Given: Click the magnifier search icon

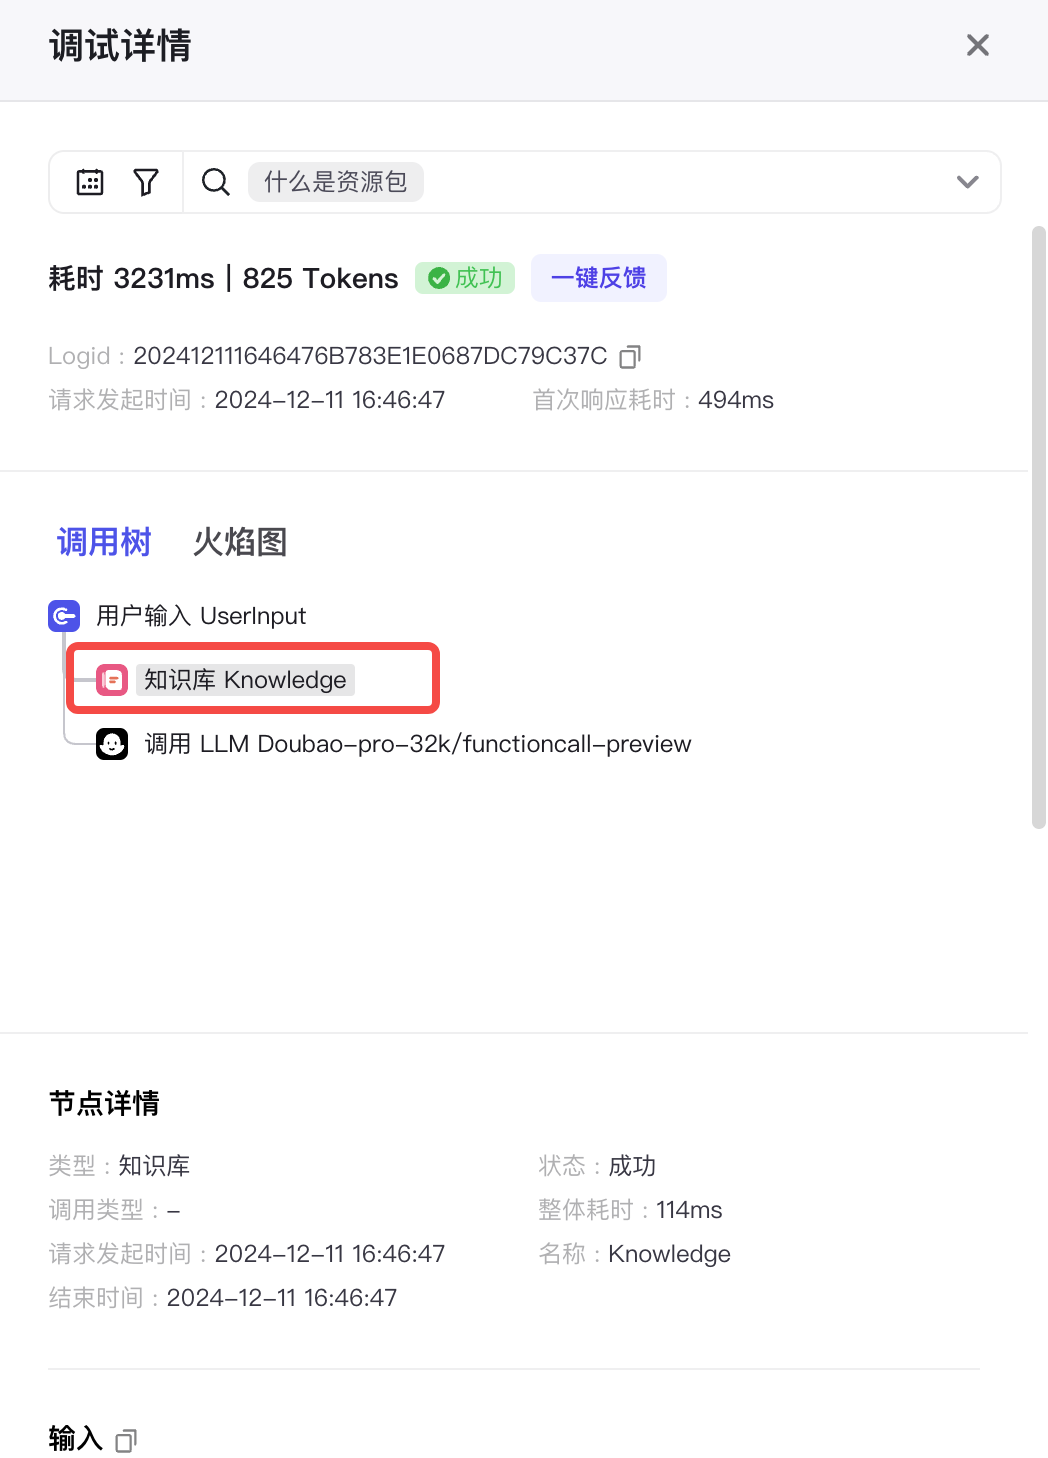Looking at the screenshot, I should pyautogui.click(x=216, y=182).
